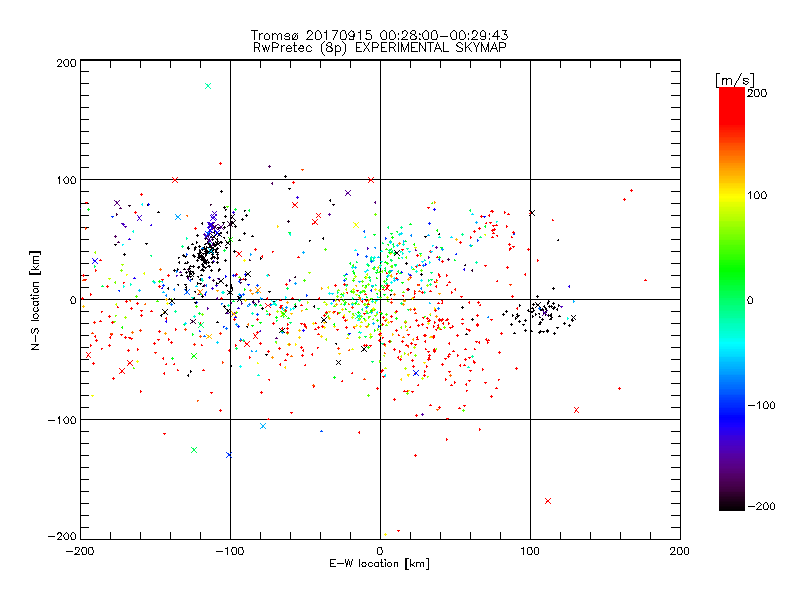Click the E-W axis tick label "-100"
The width and height of the screenshot is (800, 600).
click(230, 552)
